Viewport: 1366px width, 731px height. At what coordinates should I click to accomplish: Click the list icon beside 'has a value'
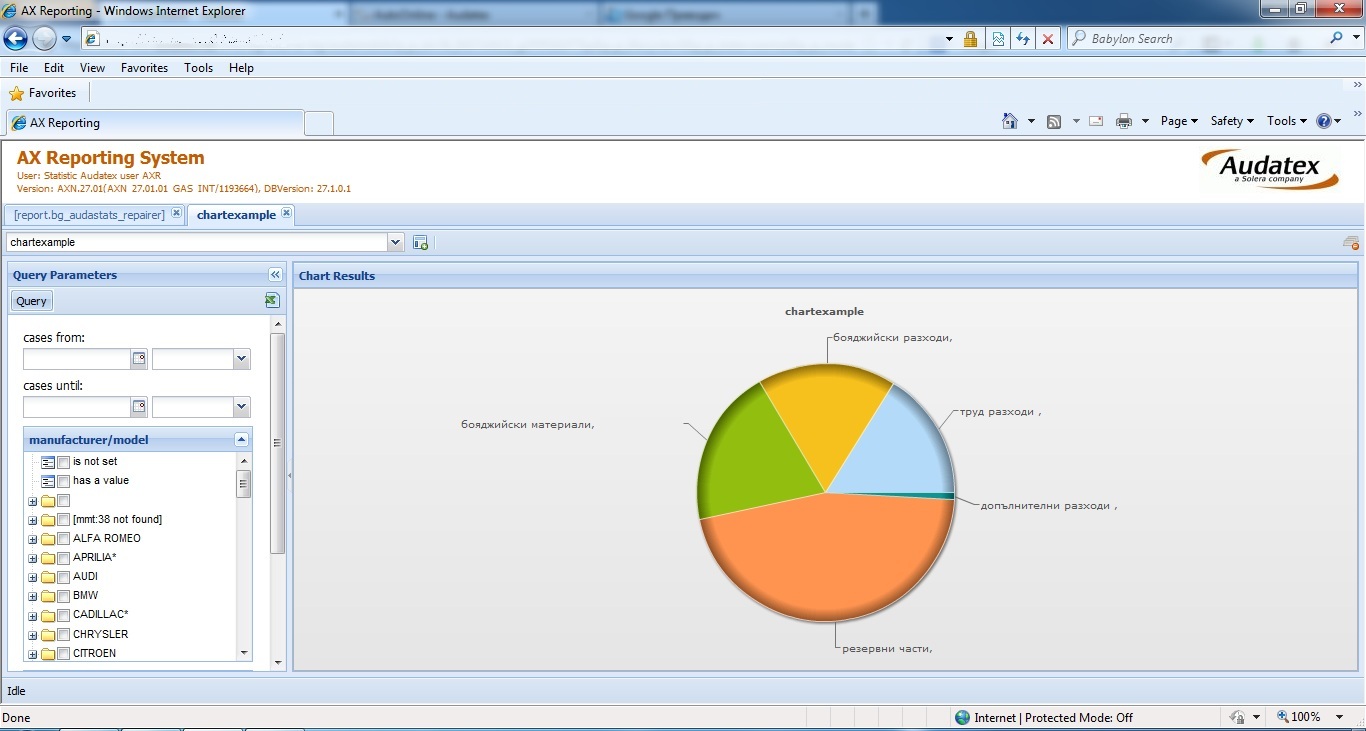tap(48, 481)
